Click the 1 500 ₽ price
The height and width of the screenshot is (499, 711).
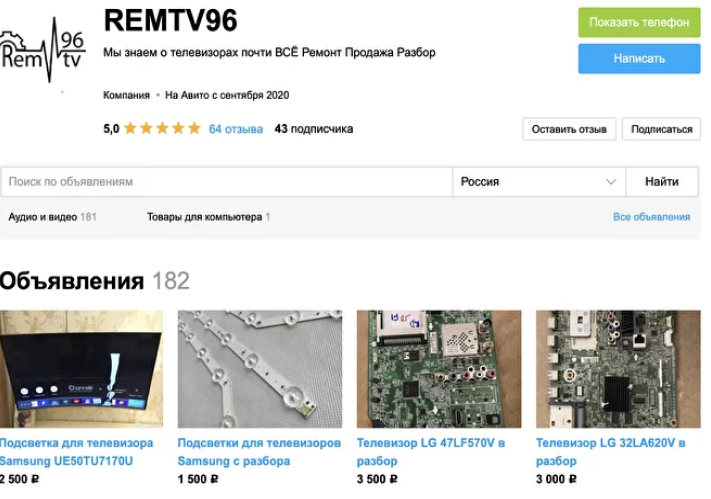point(198,479)
